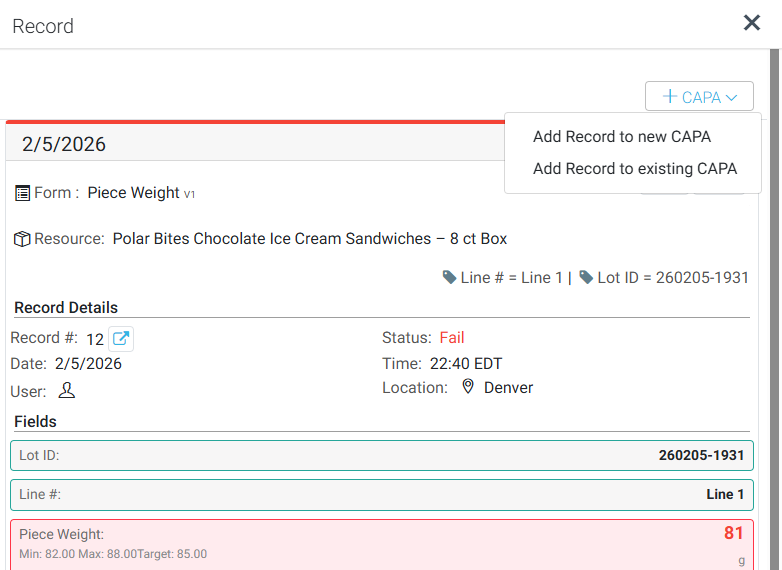Click the location pin icon beside Denver

467,387
